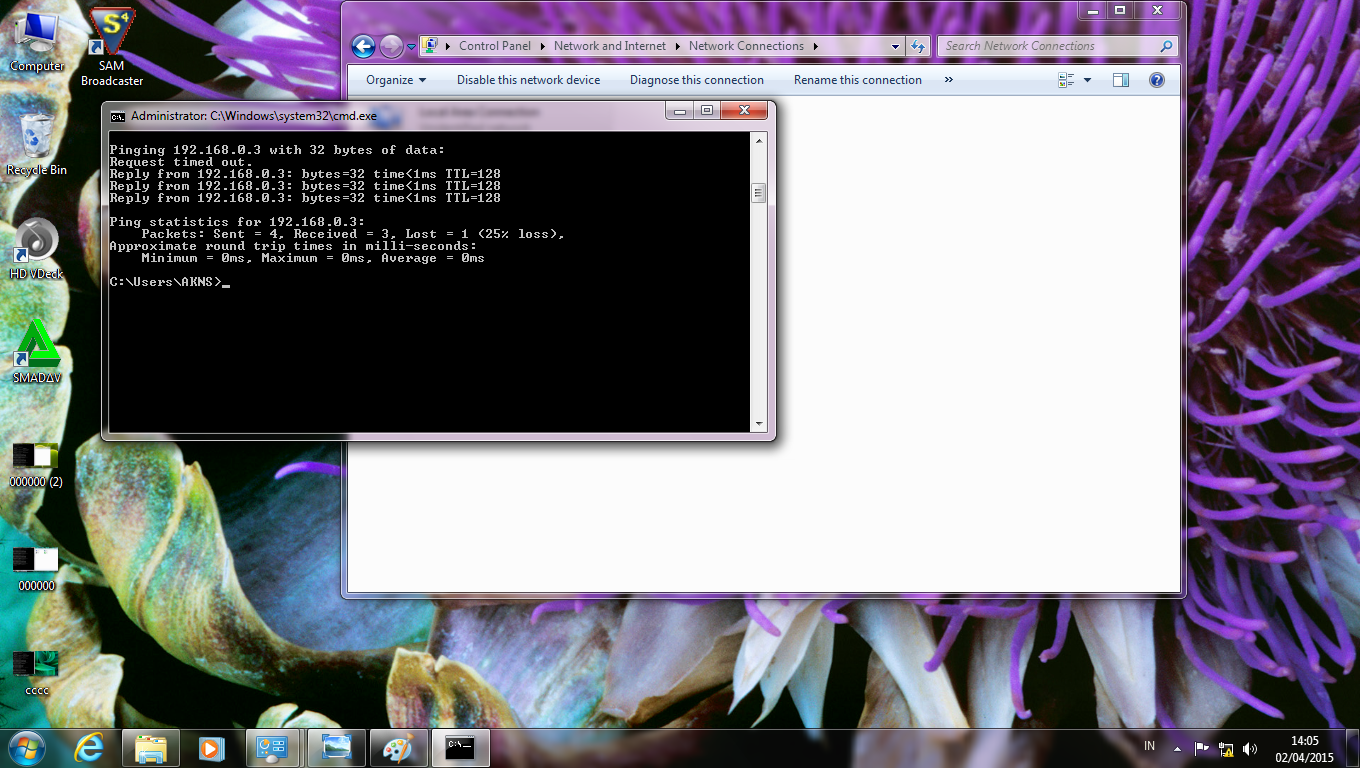Open the Computer desktop icon
This screenshot has width=1360, height=768.
(37, 41)
